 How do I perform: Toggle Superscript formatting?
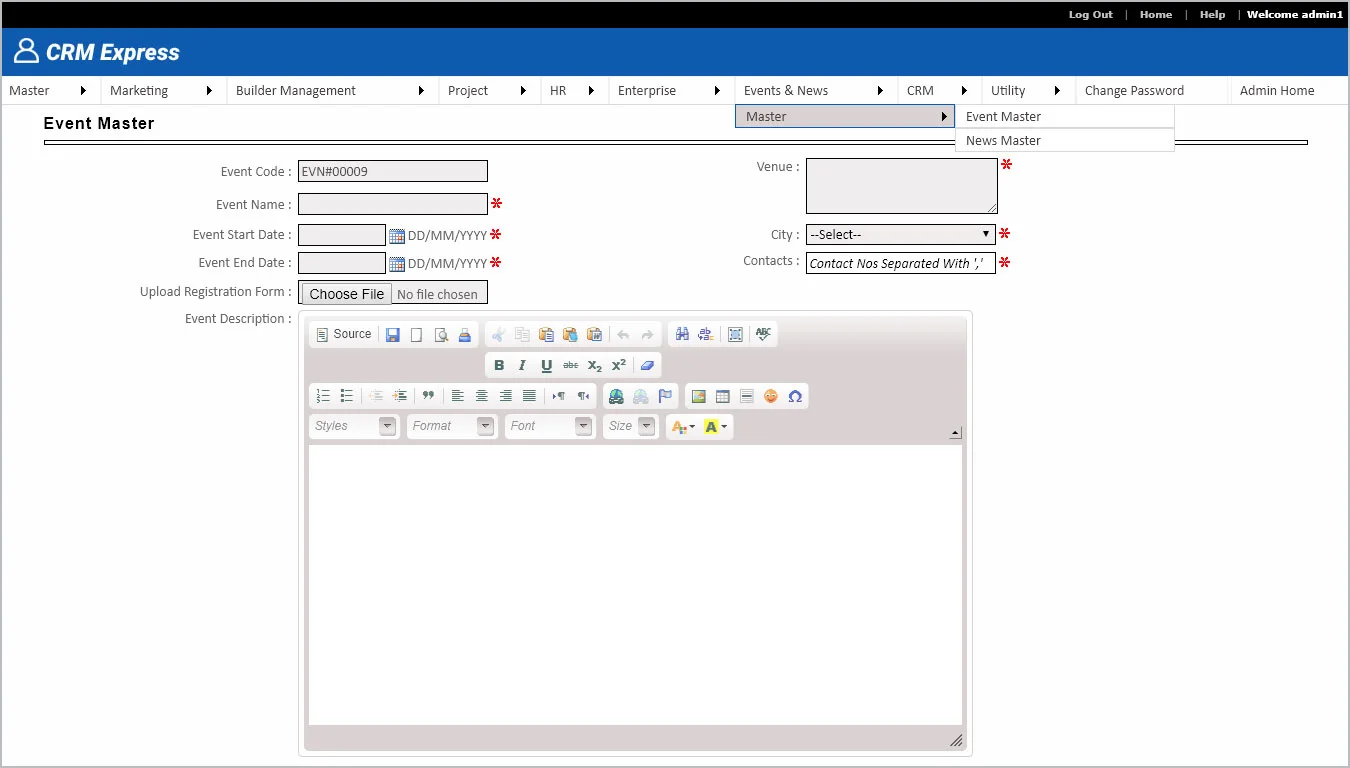coord(619,366)
